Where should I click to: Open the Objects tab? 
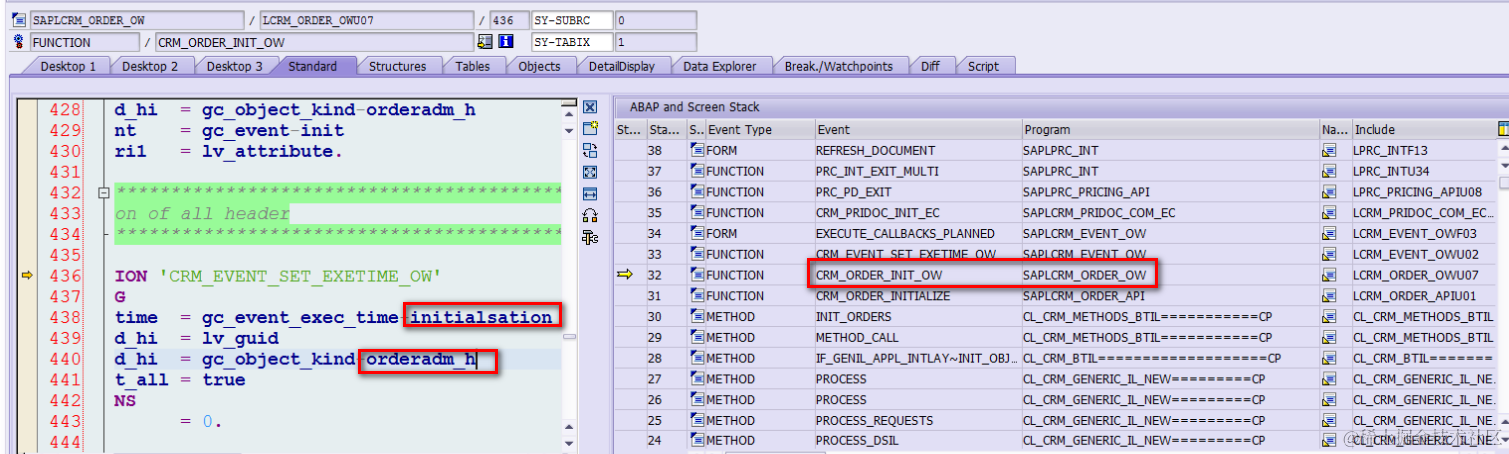click(x=538, y=66)
